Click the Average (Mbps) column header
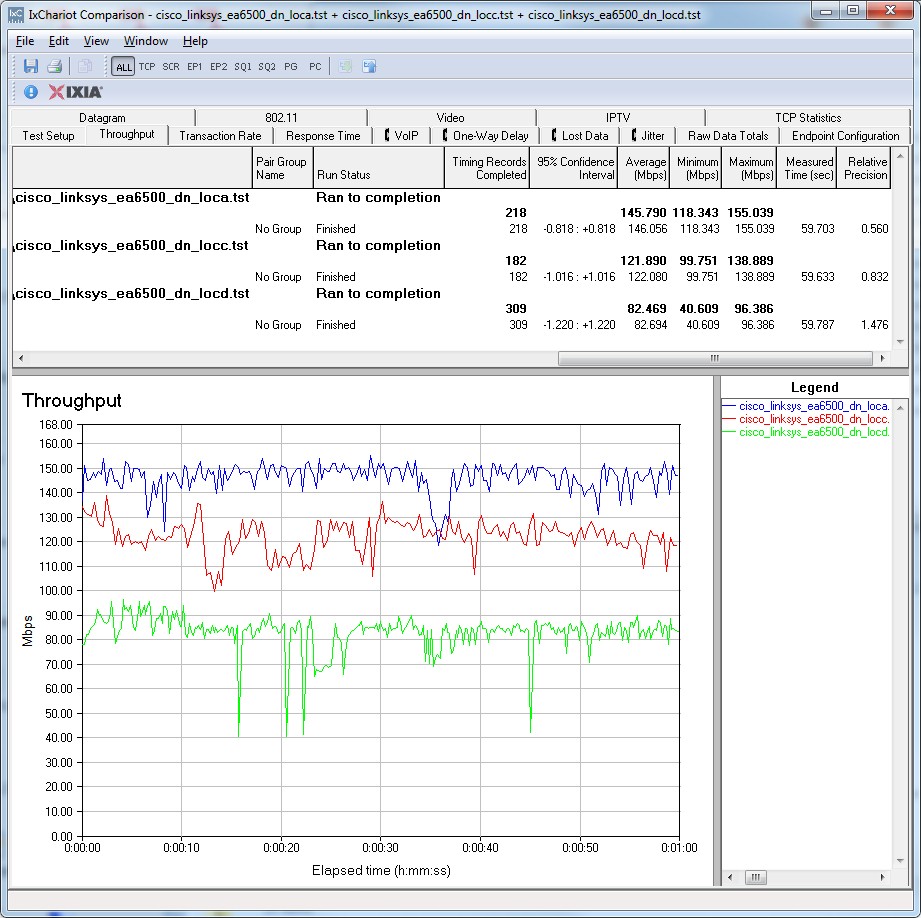The image size is (921, 918). tap(643, 168)
